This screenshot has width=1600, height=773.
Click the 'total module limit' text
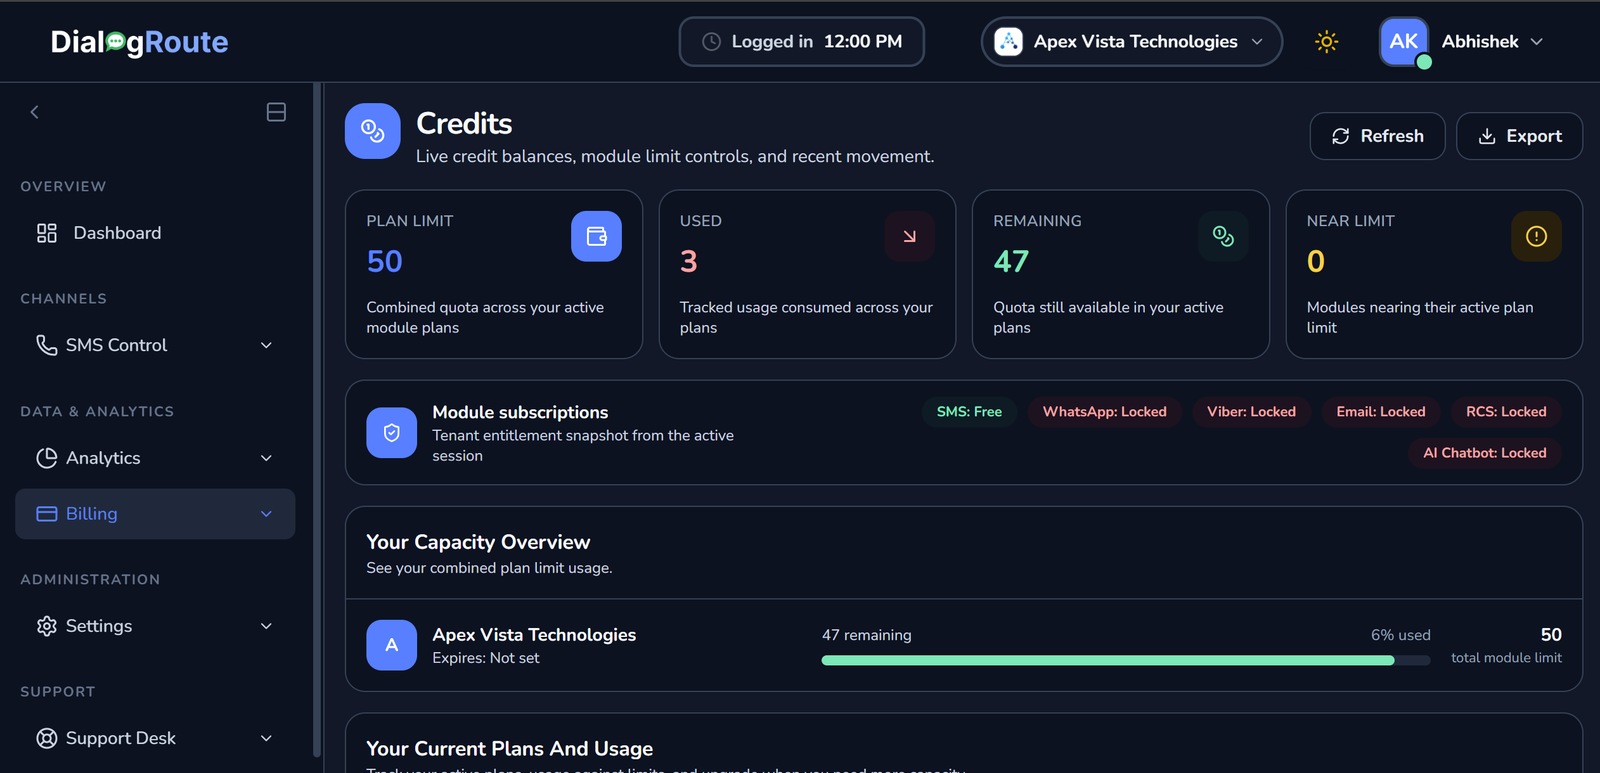[1506, 658]
